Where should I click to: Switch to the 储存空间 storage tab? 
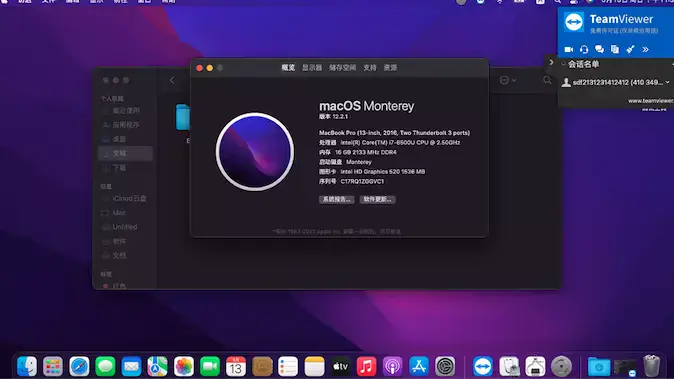(343, 67)
